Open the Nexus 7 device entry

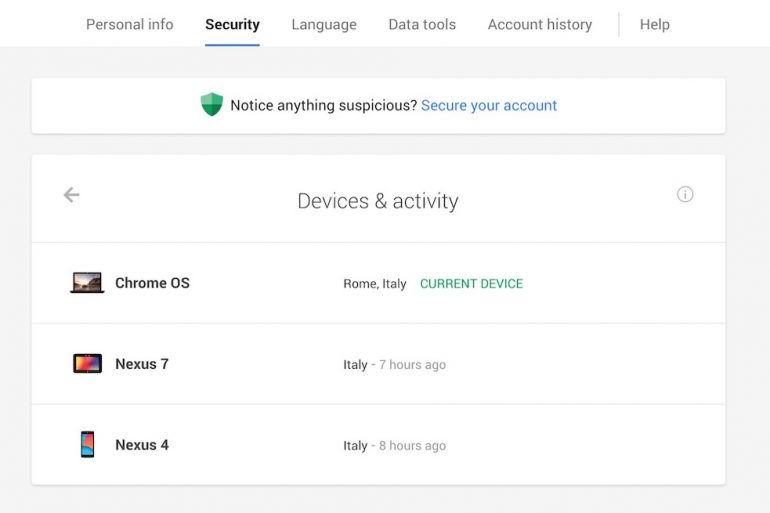point(142,364)
